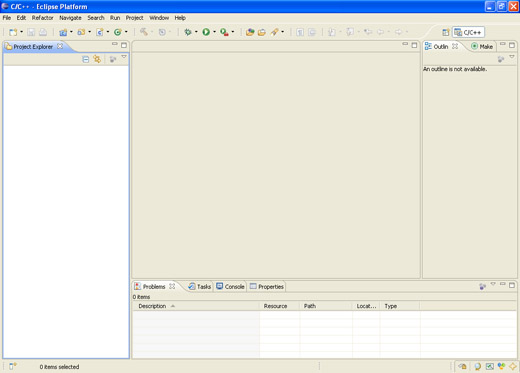Click the Open Perspective icon
This screenshot has height=373, width=520.
click(445, 32)
